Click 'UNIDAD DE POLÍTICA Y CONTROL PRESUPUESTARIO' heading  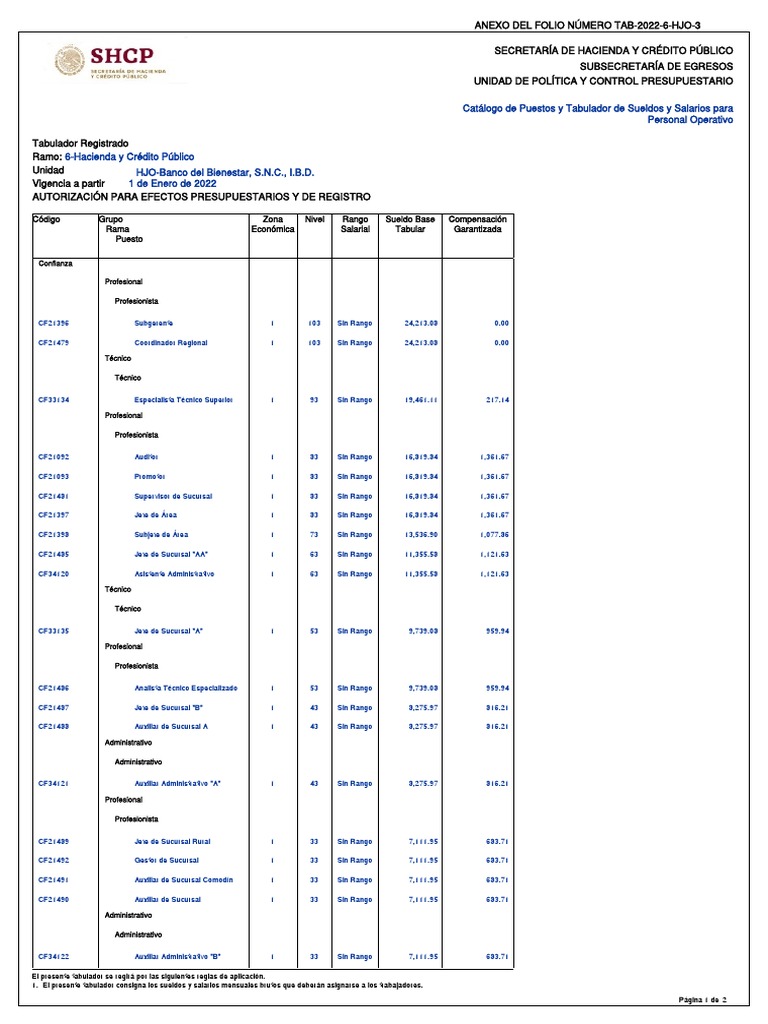tap(603, 81)
